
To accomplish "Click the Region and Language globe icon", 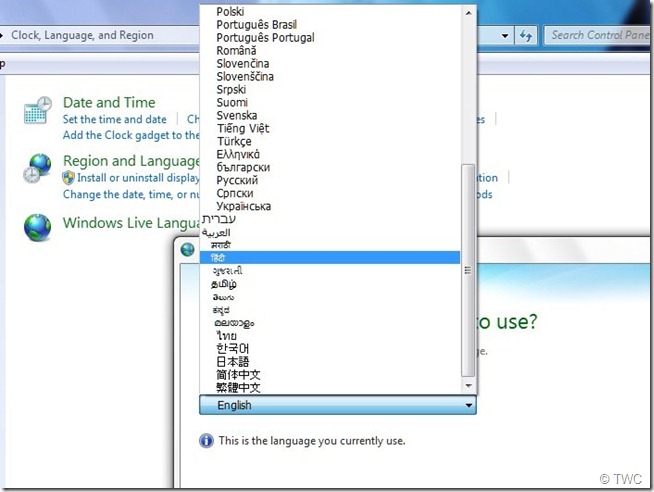I will [37, 168].
